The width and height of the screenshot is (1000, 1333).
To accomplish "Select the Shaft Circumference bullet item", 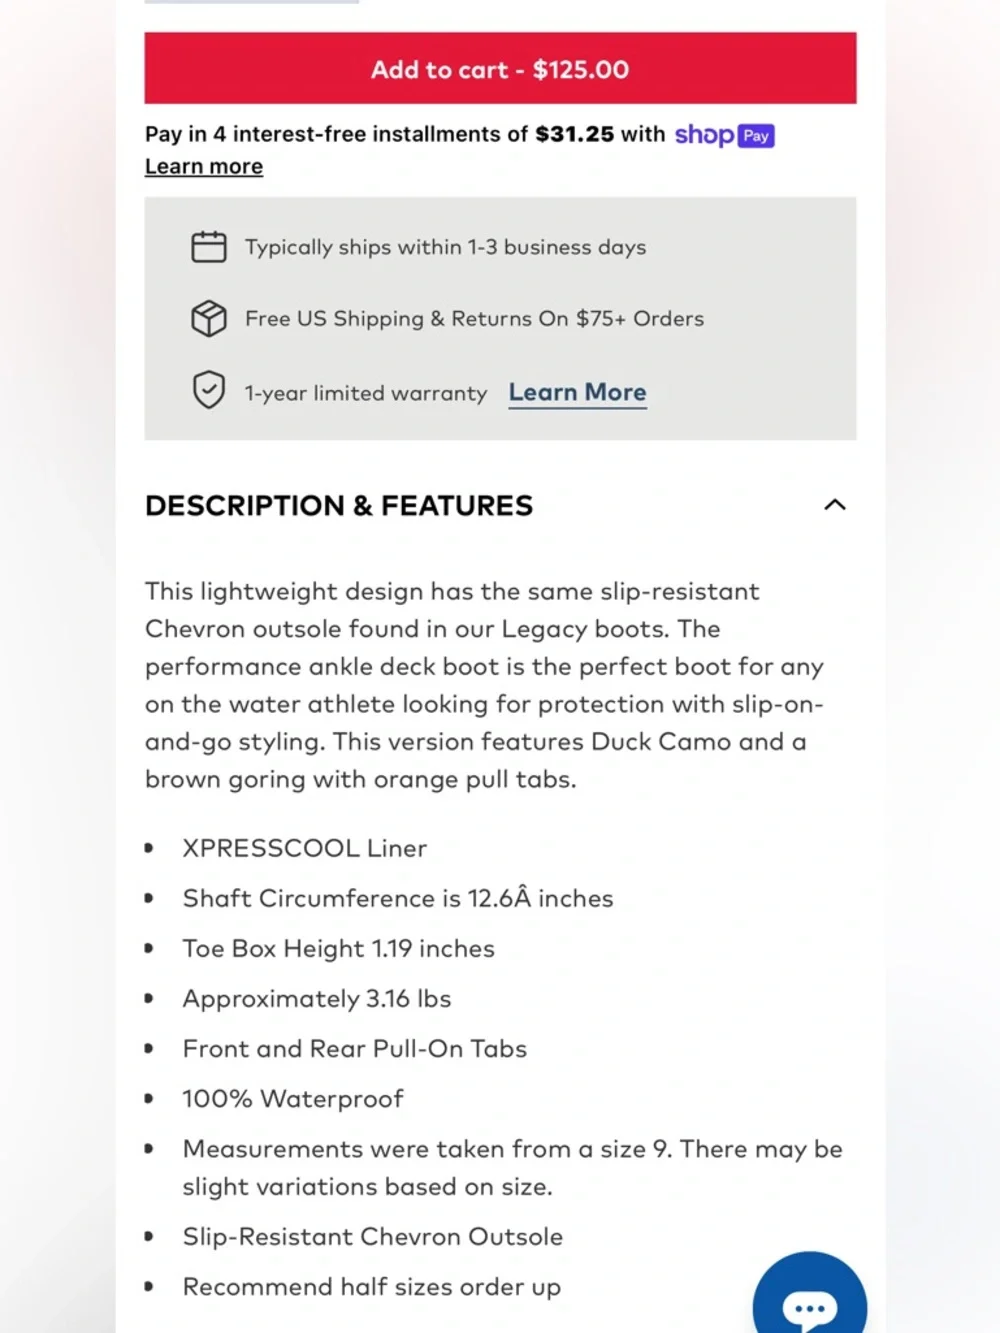I will pyautogui.click(x=398, y=898).
